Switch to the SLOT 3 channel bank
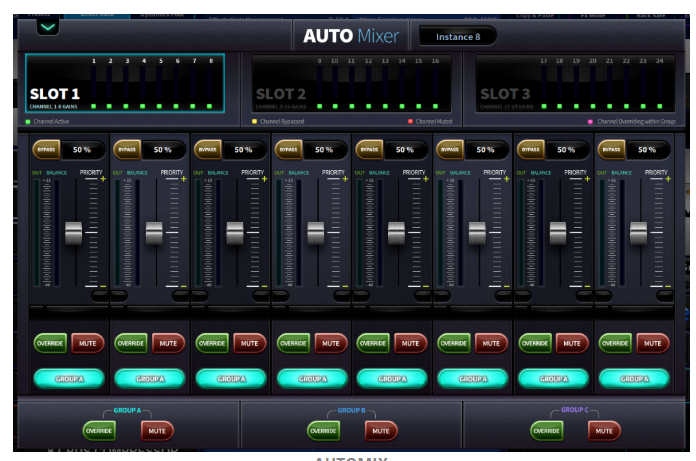 point(574,84)
